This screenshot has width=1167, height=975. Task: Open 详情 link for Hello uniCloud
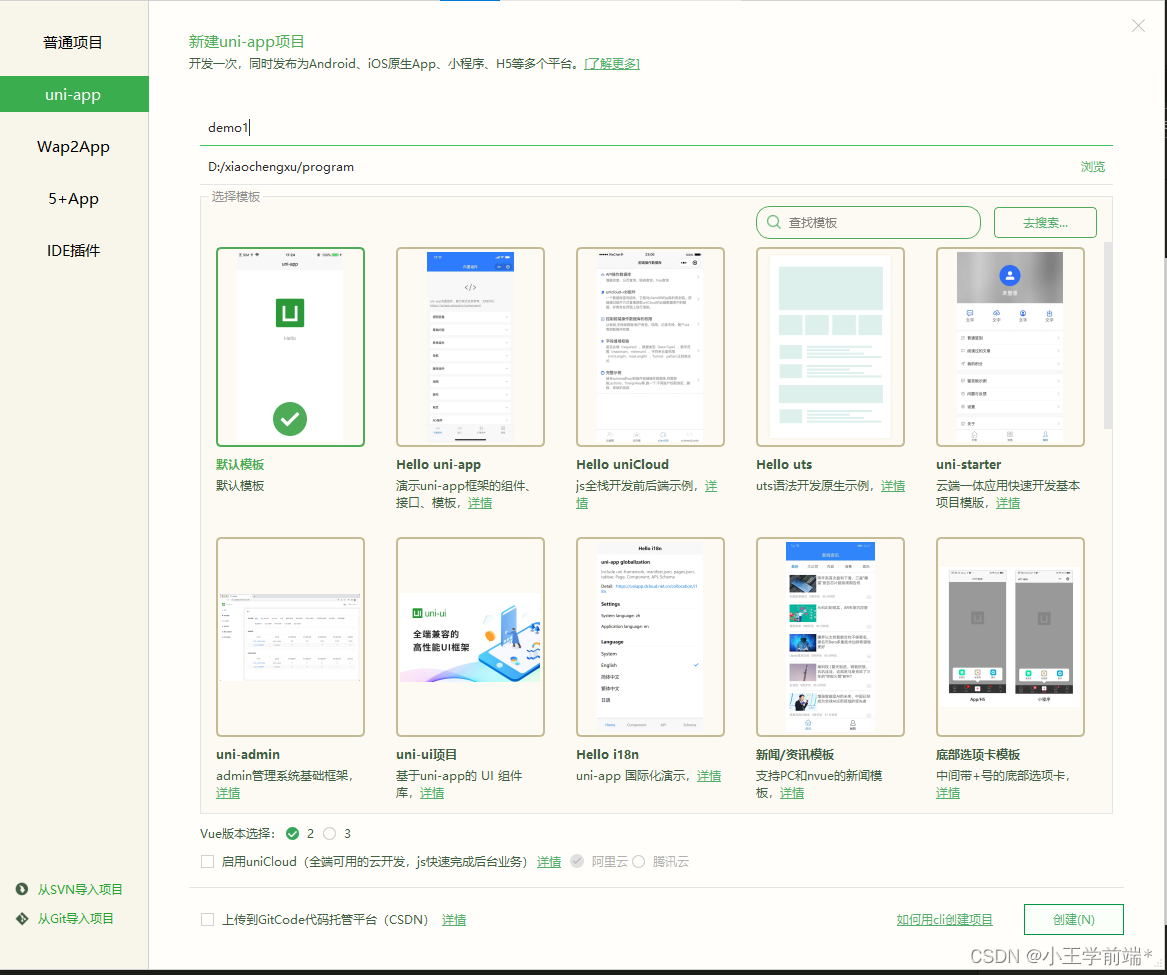pos(711,486)
